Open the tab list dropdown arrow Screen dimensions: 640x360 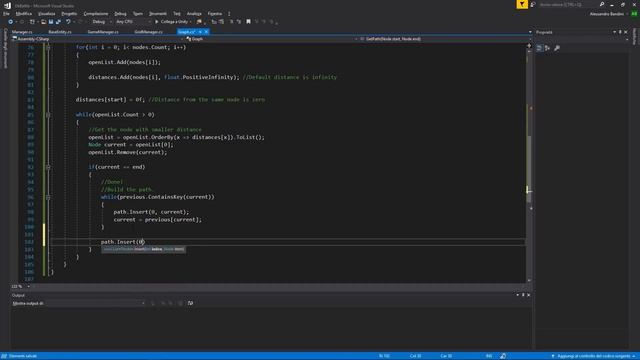[530, 32]
